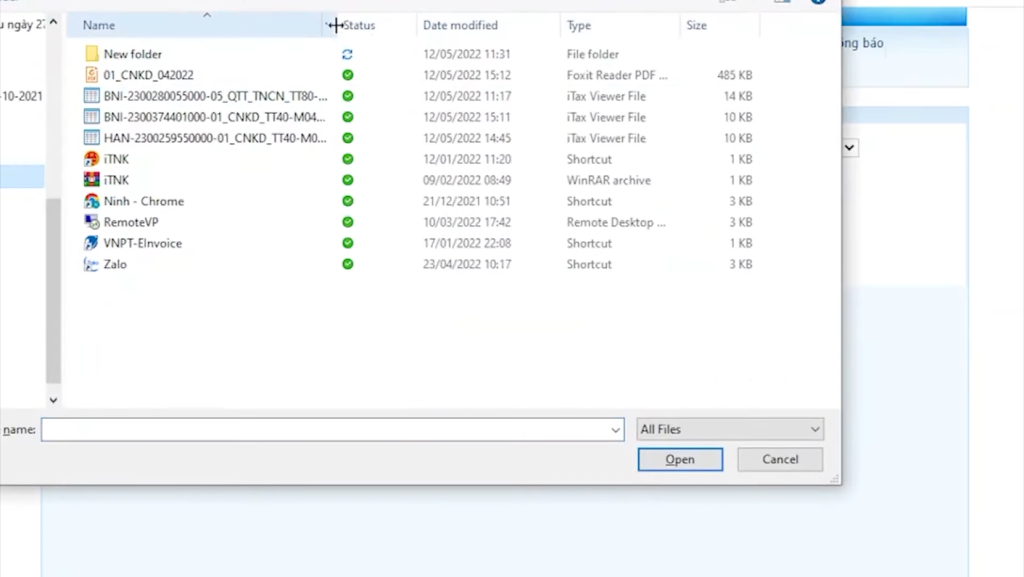Click the BNI-2300374401000 iTax file icon
1024x577 pixels.
[x=91, y=117]
